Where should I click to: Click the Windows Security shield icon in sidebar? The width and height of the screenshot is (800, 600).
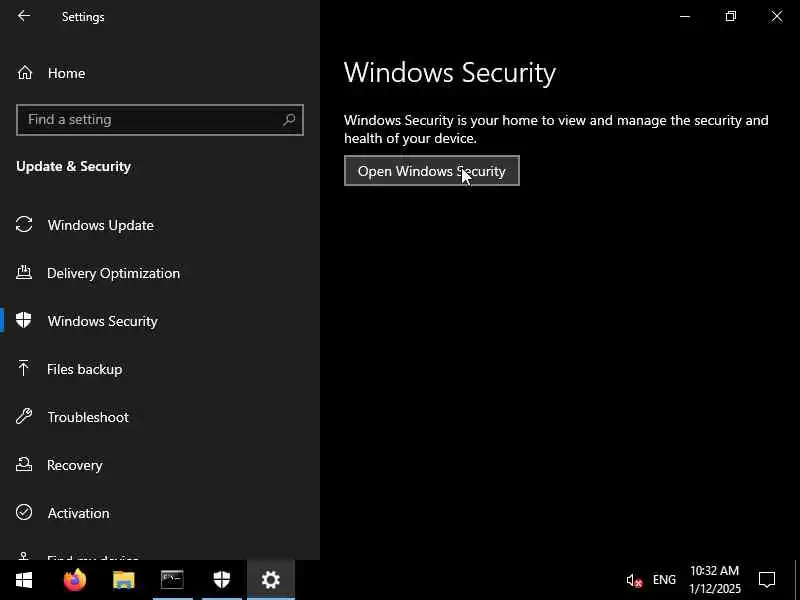point(23,320)
